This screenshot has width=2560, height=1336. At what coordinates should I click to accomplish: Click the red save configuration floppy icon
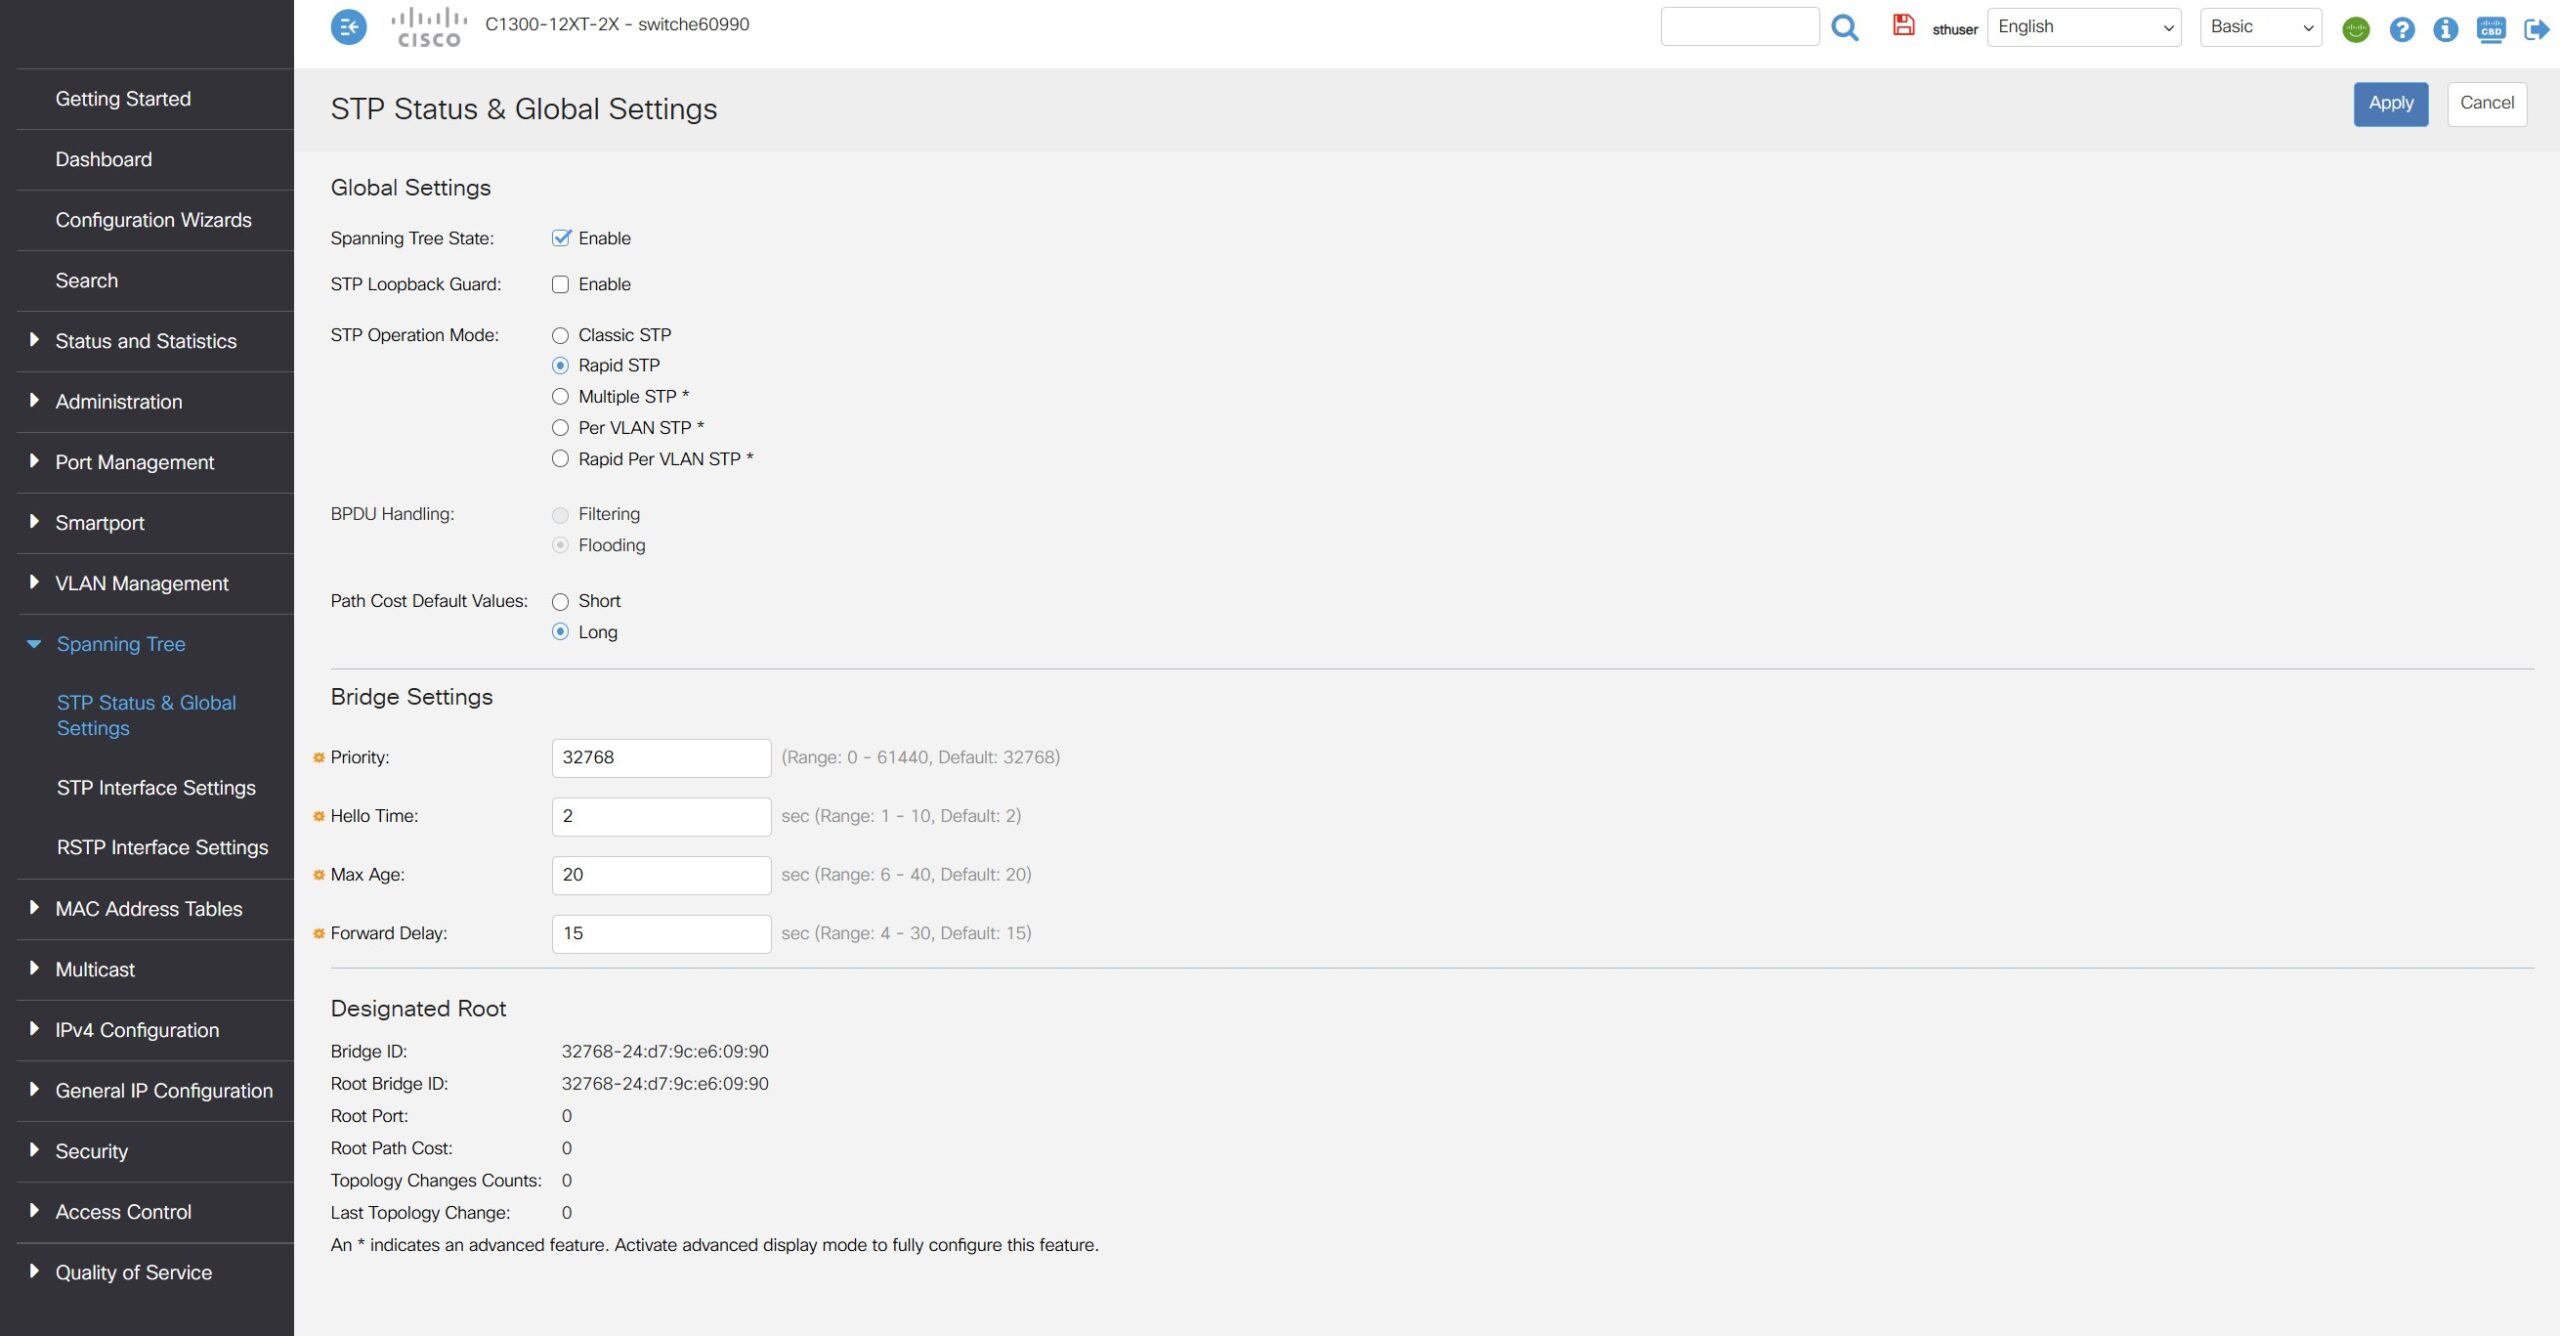click(1903, 25)
